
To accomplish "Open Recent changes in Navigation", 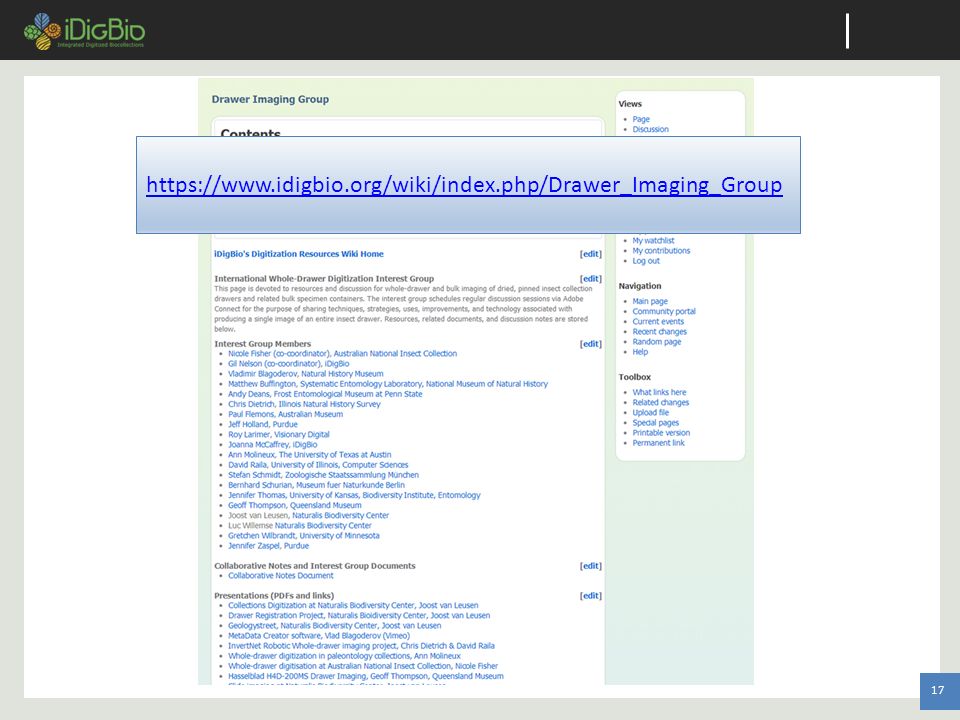I will [659, 332].
